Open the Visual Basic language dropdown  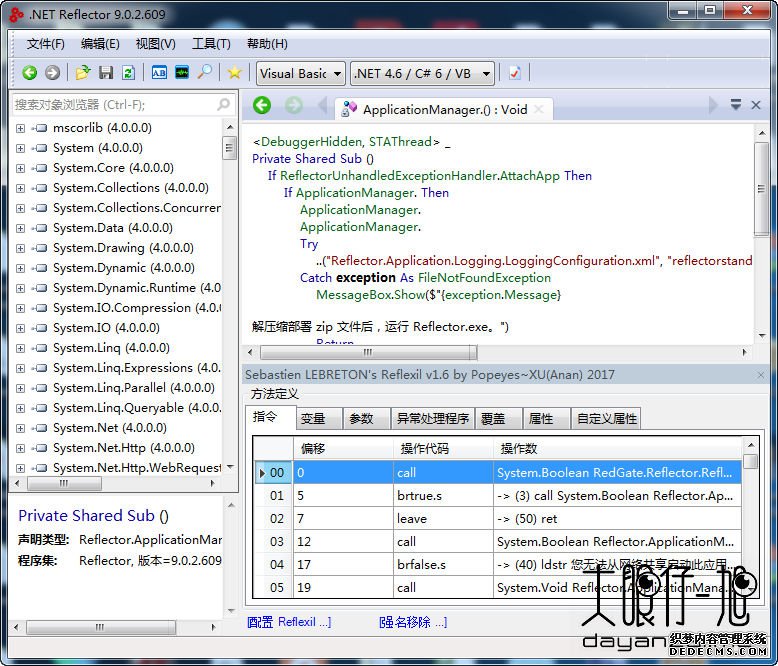301,74
